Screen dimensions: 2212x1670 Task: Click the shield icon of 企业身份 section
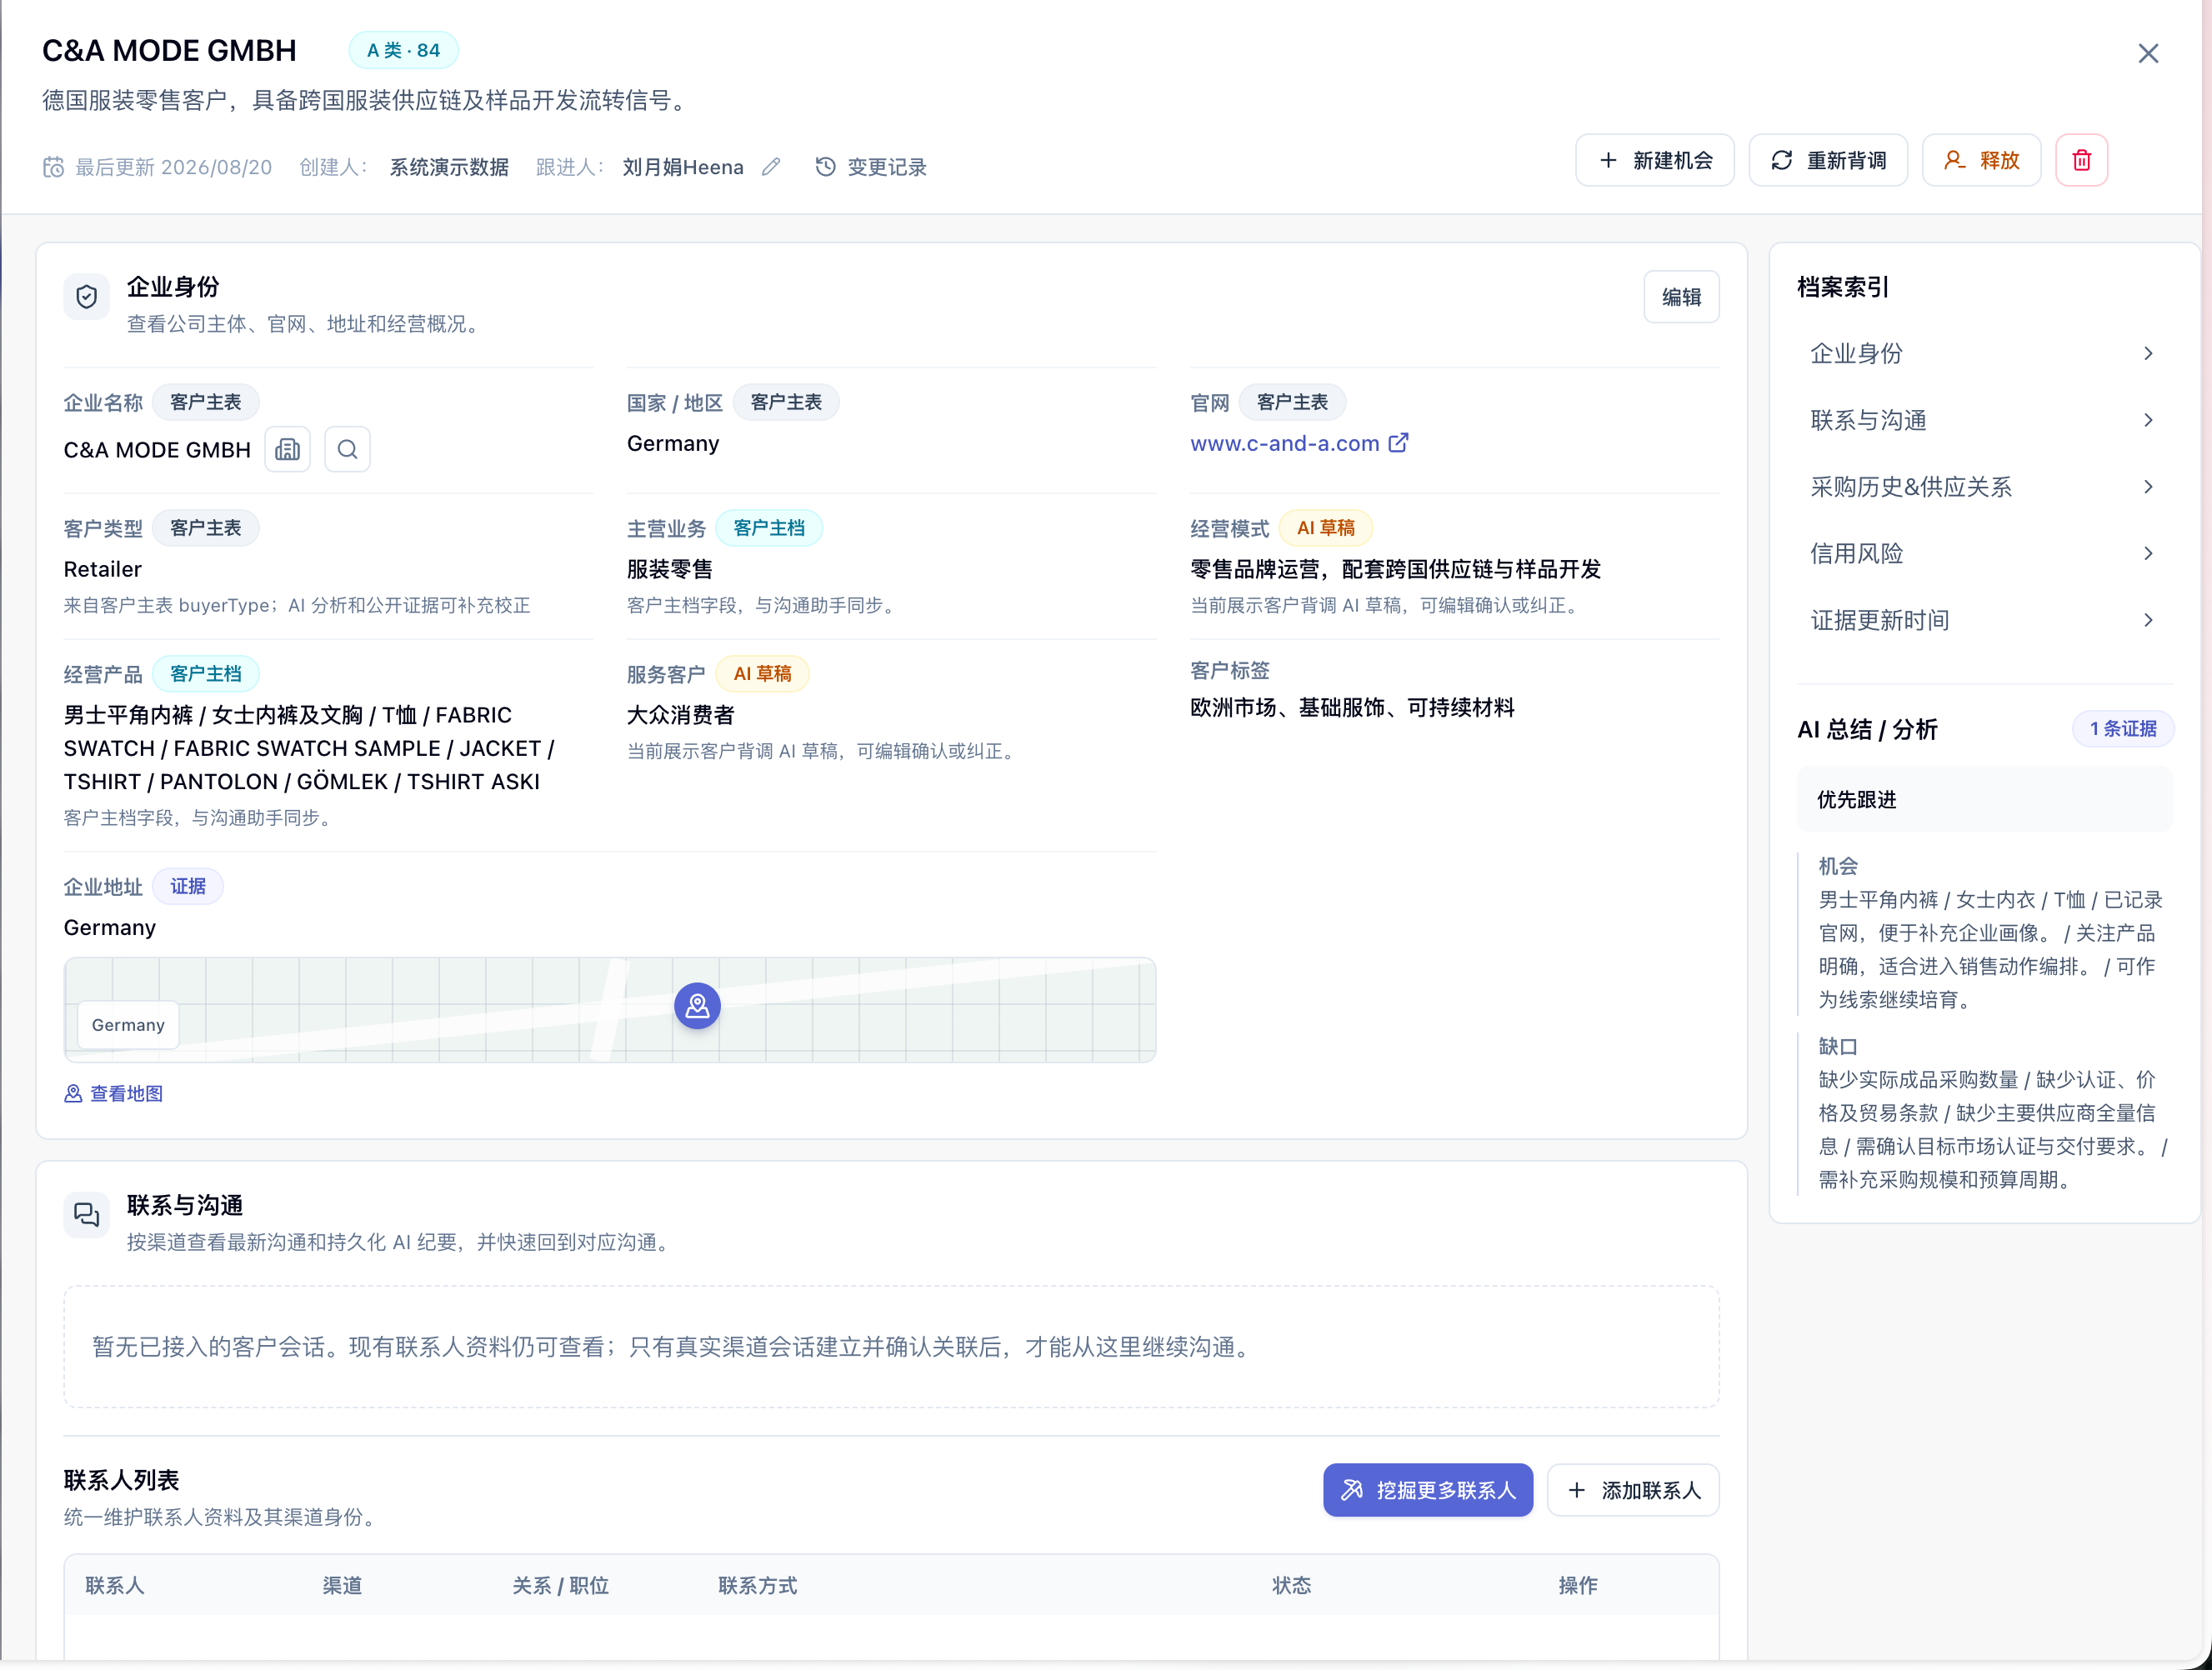[x=87, y=297]
